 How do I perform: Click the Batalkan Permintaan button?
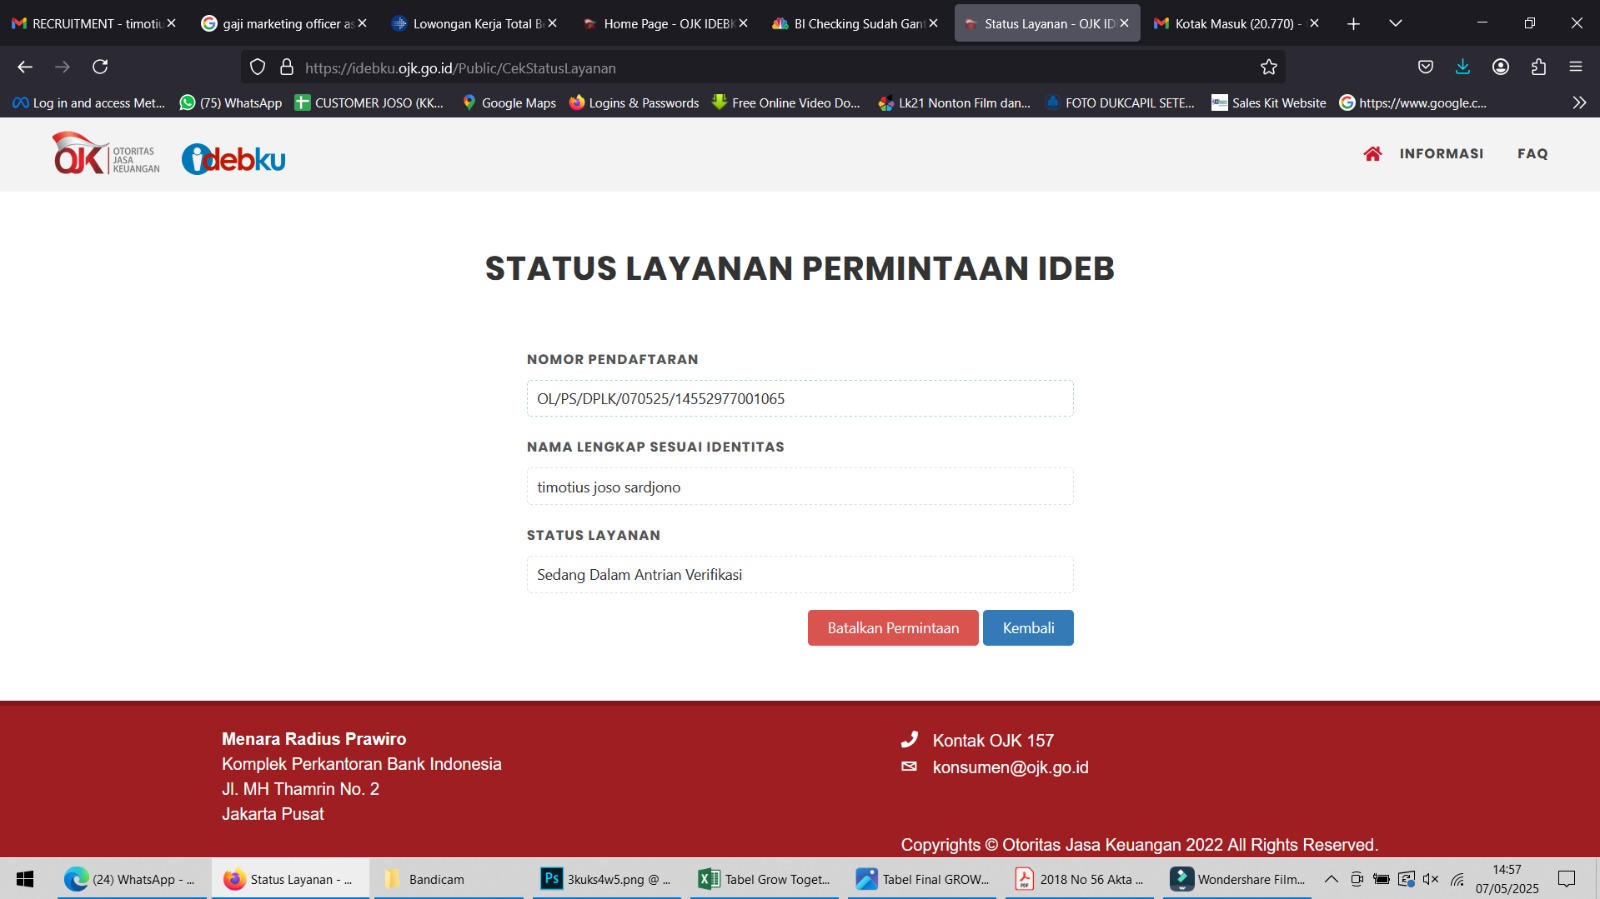(893, 628)
